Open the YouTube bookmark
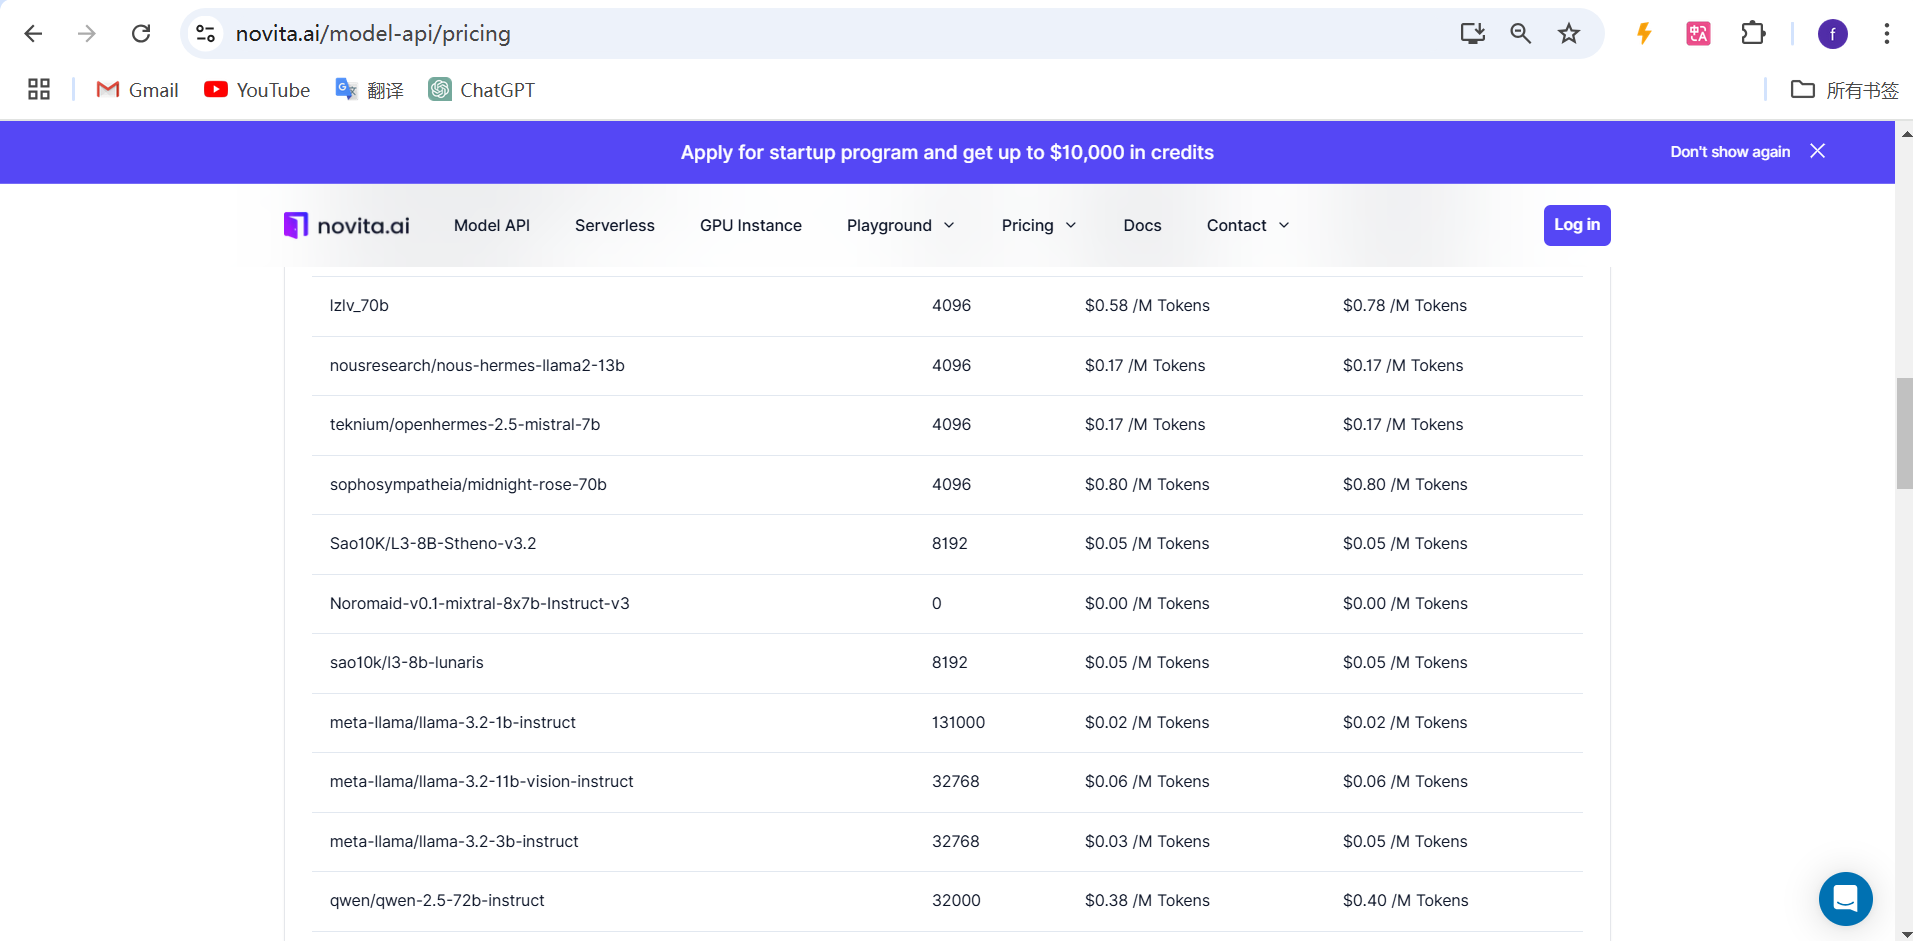The height and width of the screenshot is (941, 1913). coord(257,90)
